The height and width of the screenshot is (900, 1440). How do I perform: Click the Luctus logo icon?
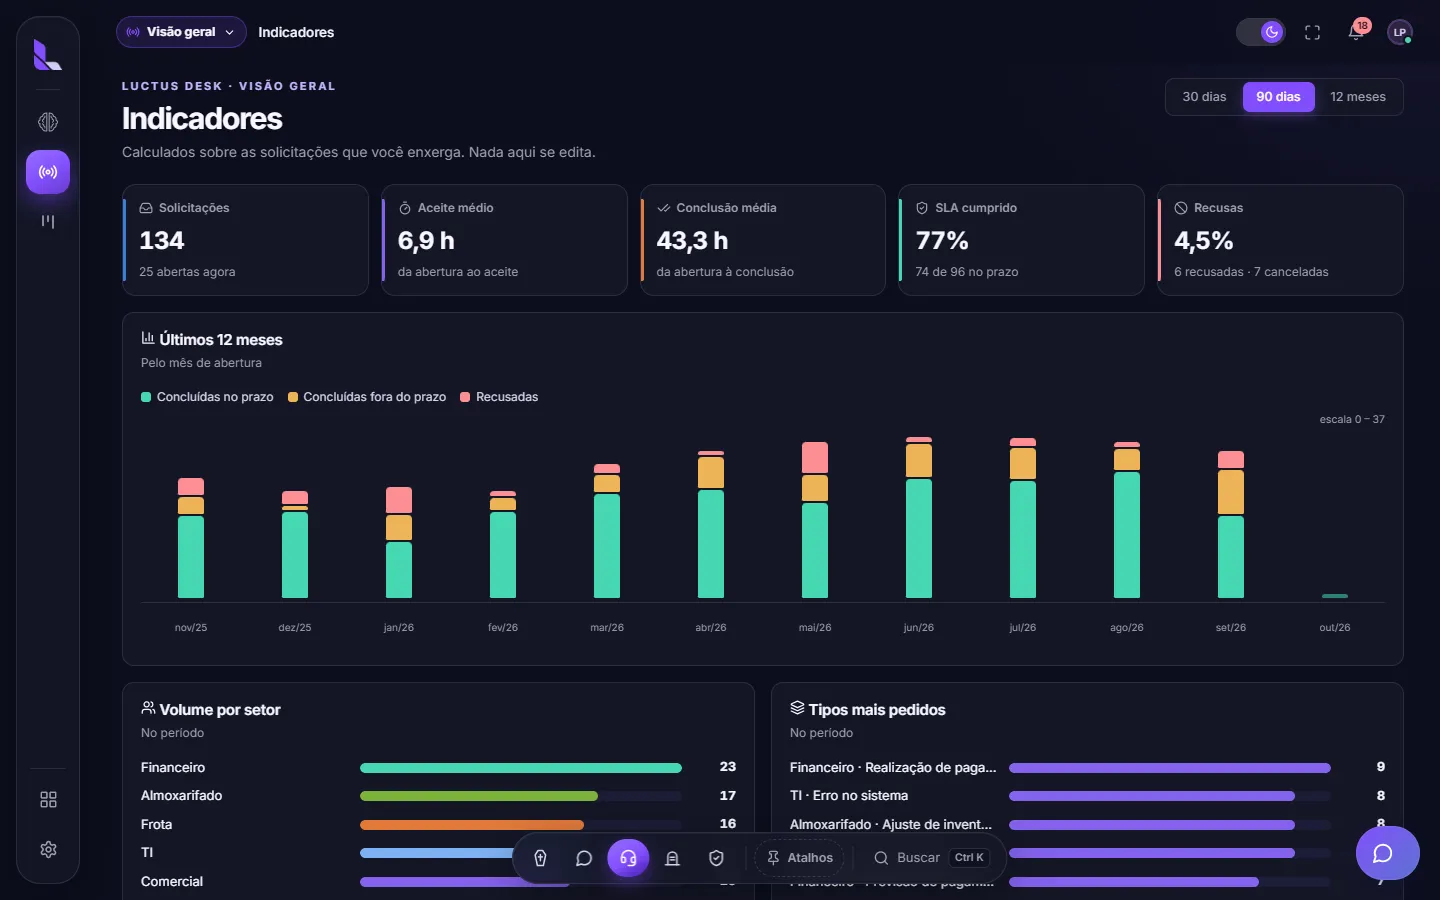pyautogui.click(x=47, y=55)
